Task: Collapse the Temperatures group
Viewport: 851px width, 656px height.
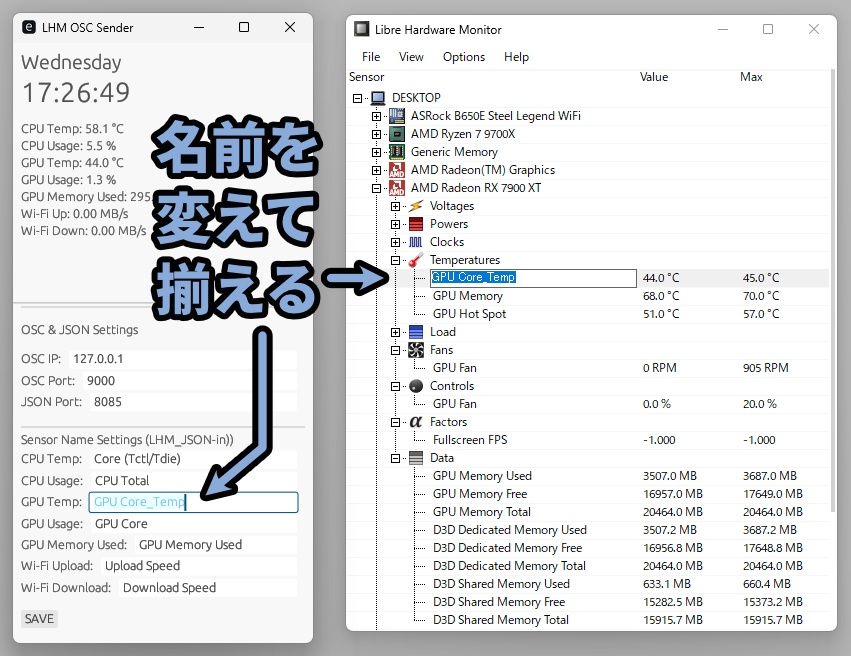Action: 395,260
